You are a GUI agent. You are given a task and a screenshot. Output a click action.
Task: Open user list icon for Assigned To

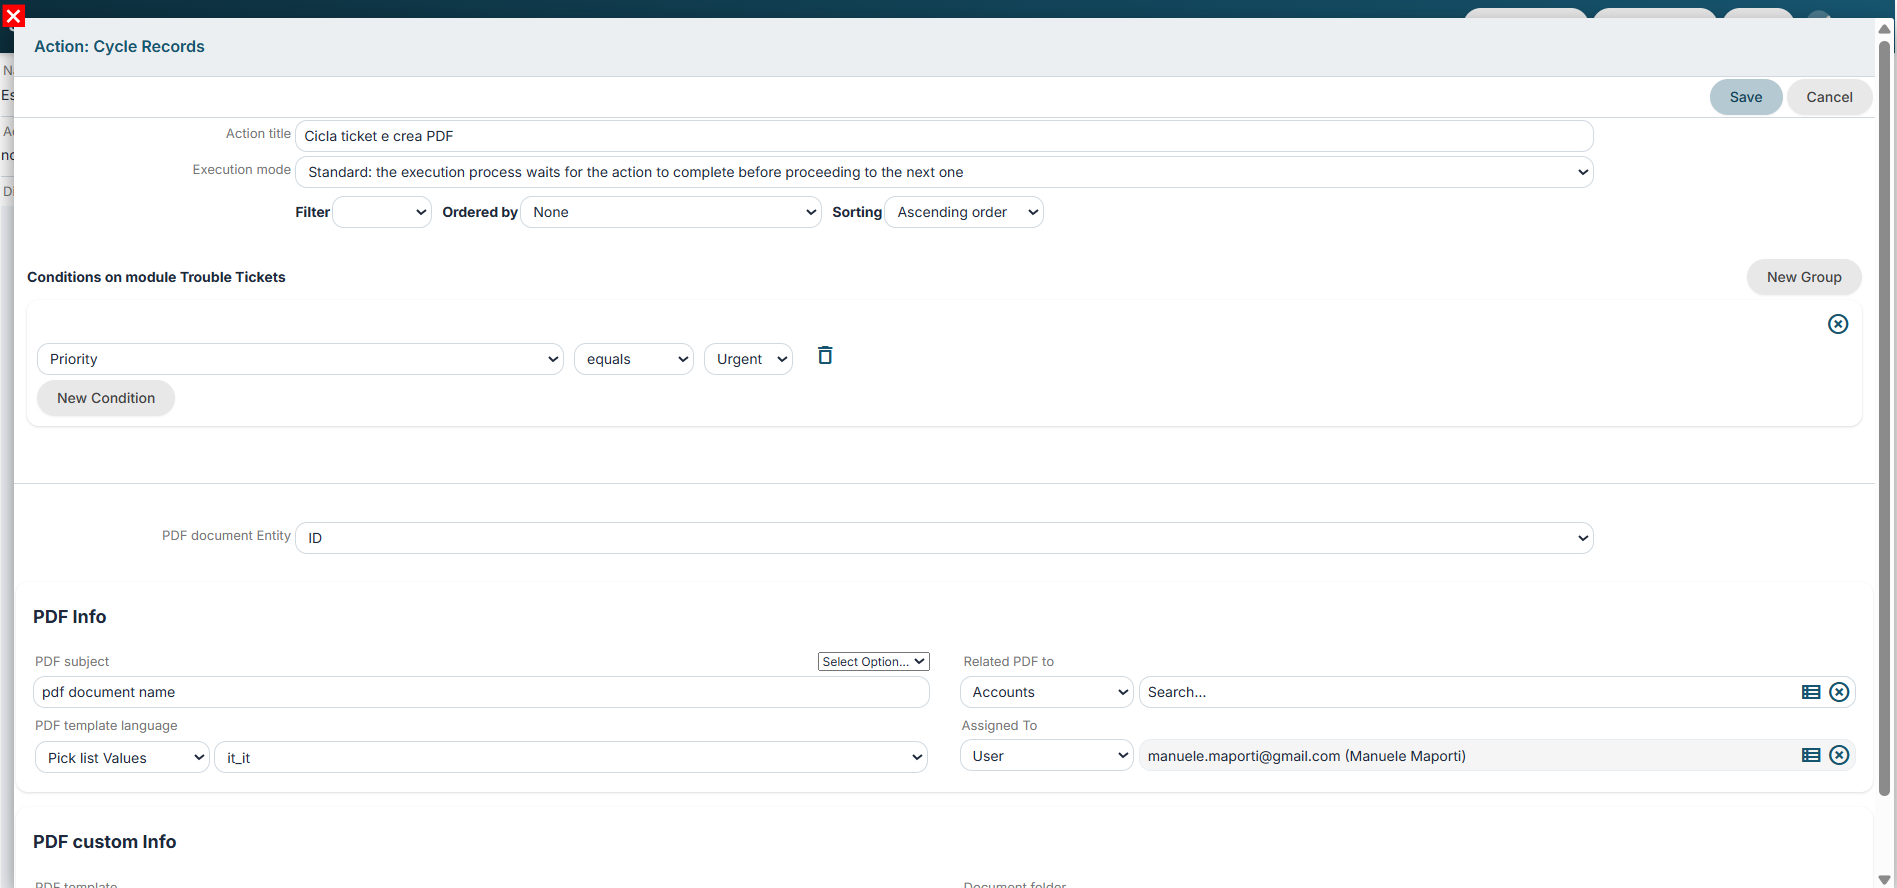1811,755
